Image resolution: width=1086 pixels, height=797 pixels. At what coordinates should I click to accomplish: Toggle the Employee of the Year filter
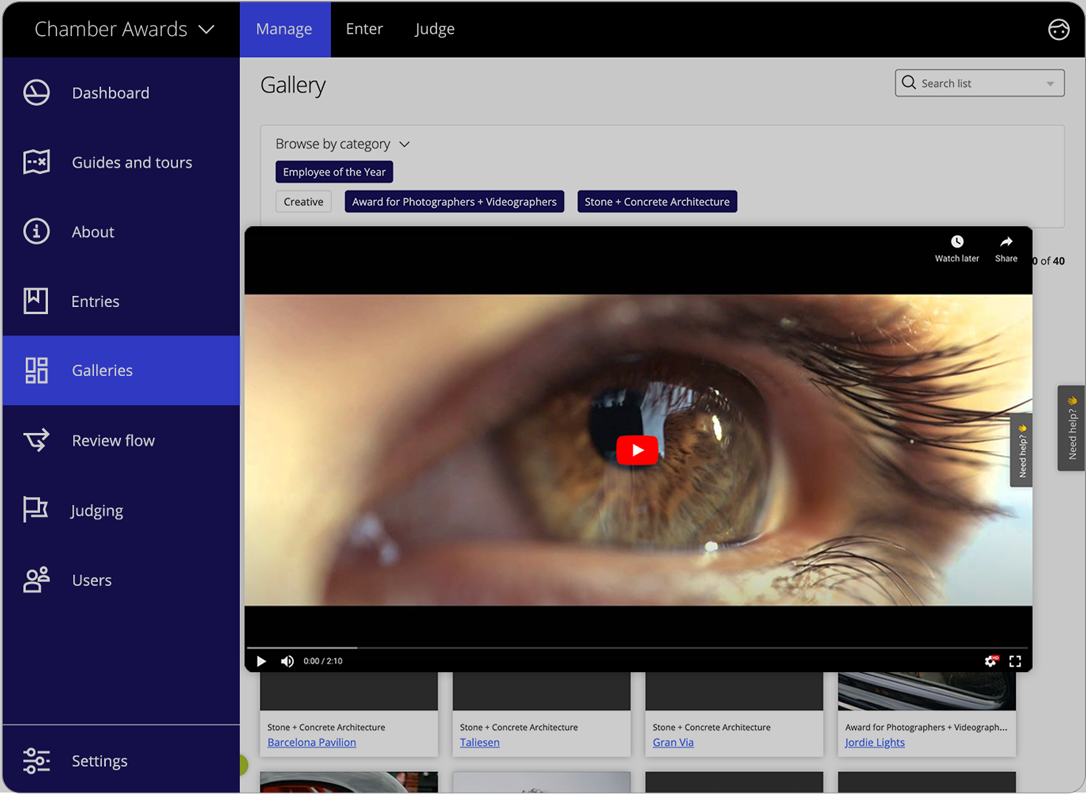334,171
